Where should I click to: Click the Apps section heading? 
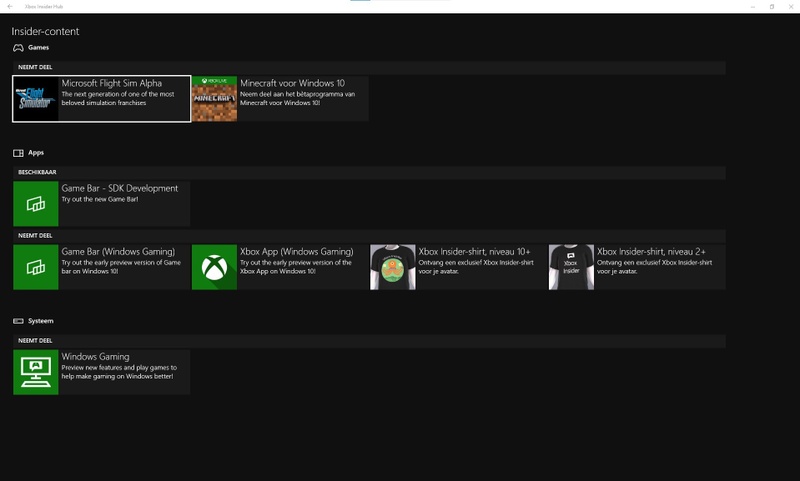[36, 153]
